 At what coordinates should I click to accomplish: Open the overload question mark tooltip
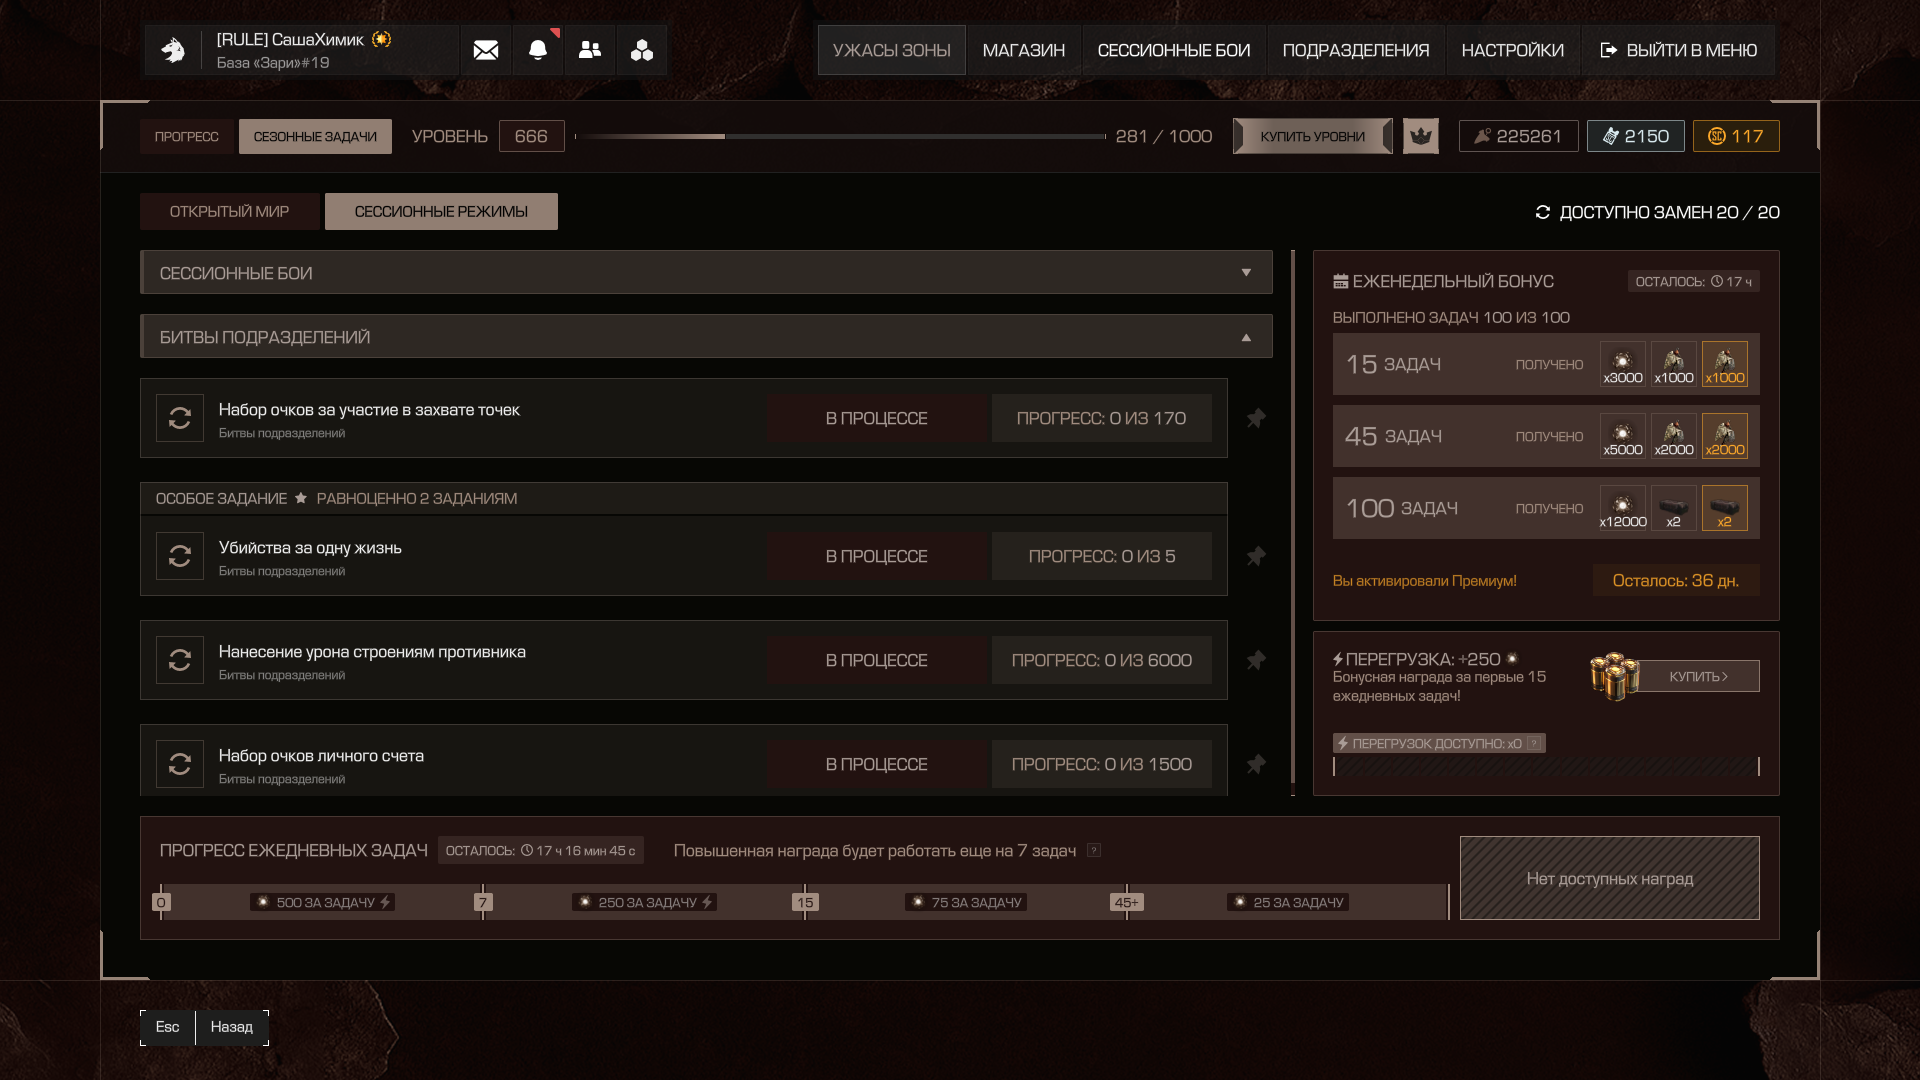pos(1534,743)
